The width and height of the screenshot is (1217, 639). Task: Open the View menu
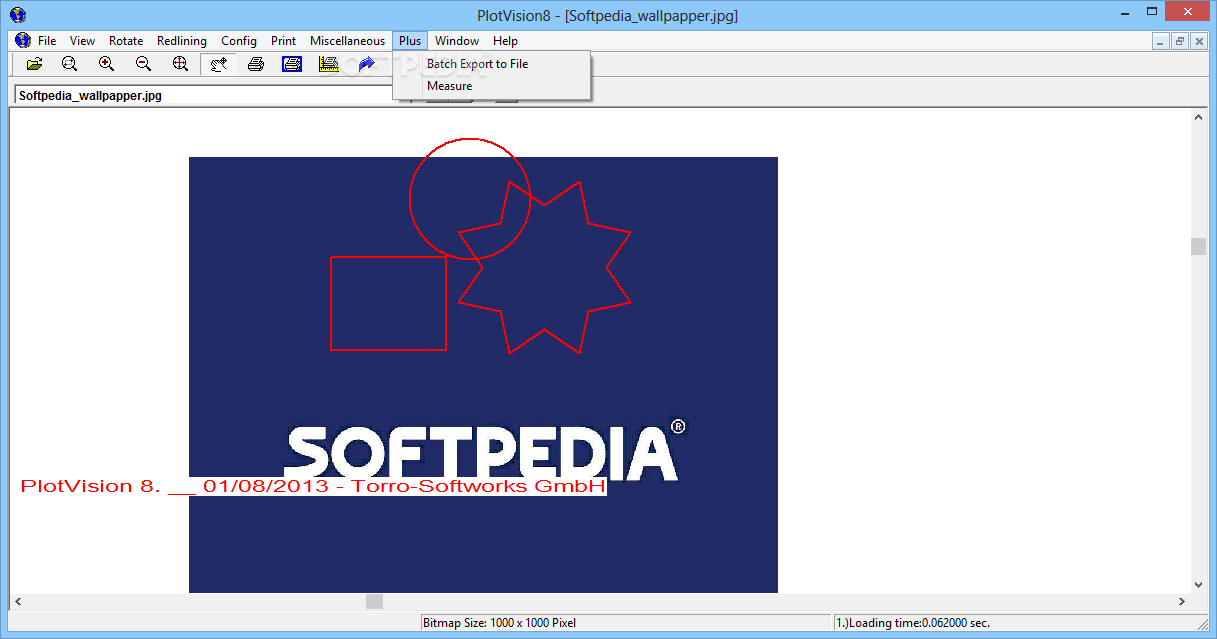[83, 41]
